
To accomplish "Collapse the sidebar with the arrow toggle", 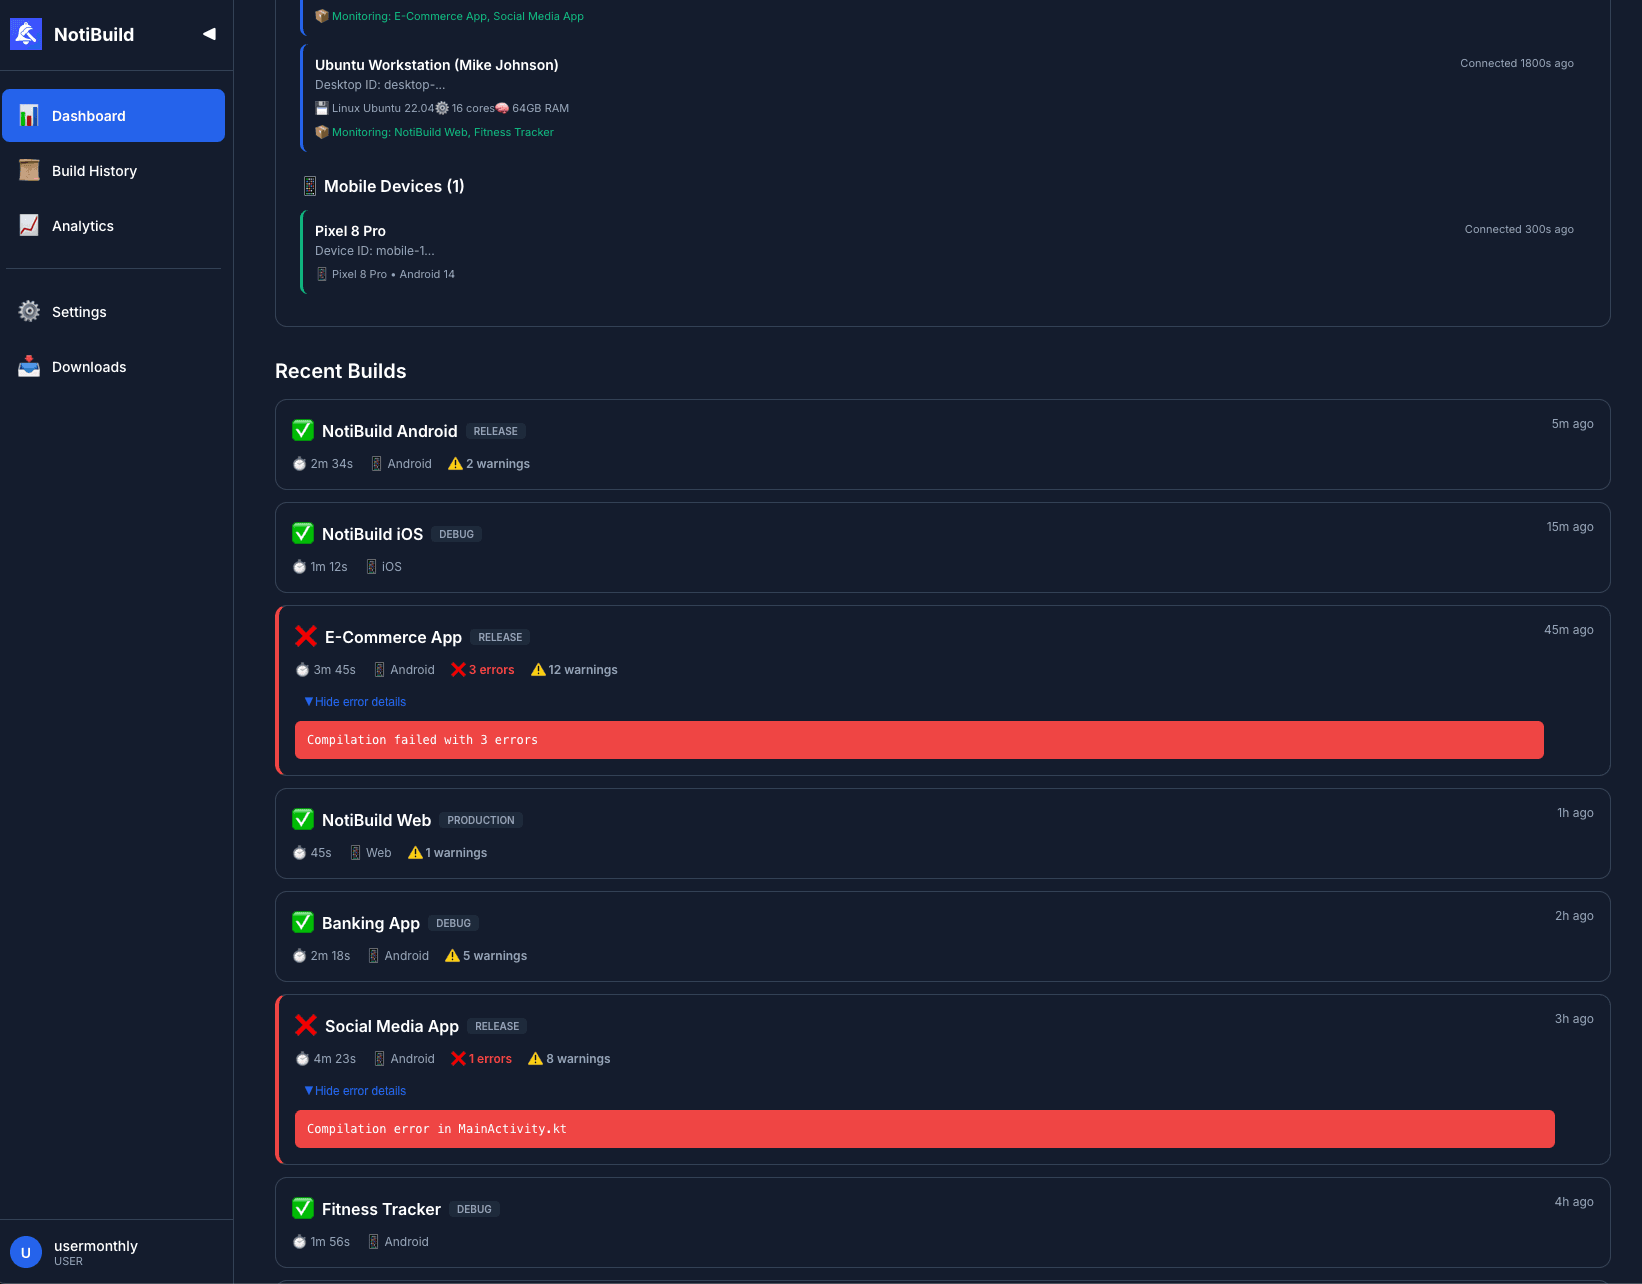I will pyautogui.click(x=208, y=33).
